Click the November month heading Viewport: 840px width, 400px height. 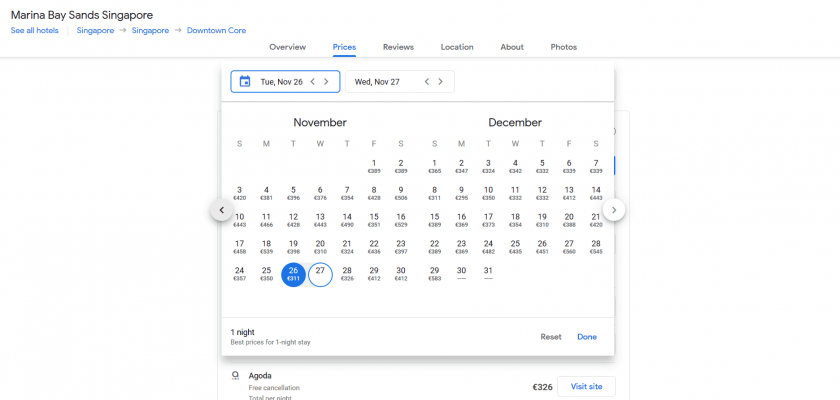click(x=320, y=123)
